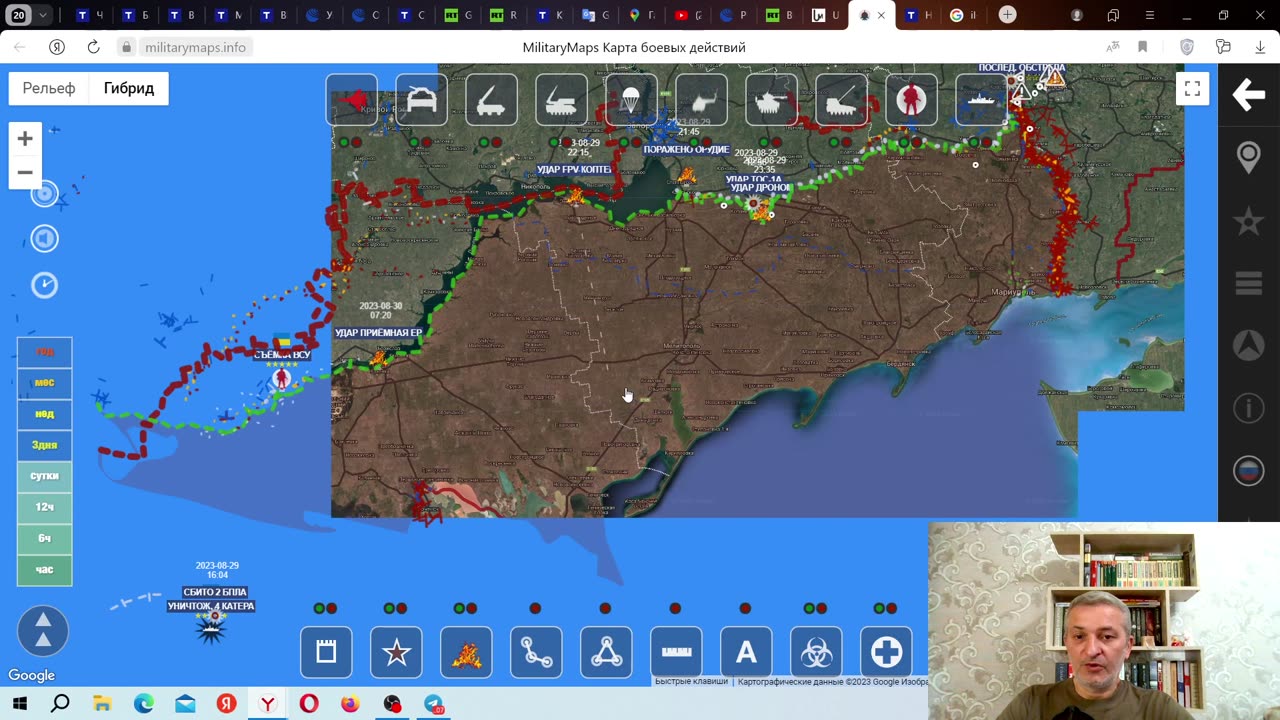The width and height of the screenshot is (1280, 720).
Task: Open Opera from the taskbar
Action: (x=309, y=704)
